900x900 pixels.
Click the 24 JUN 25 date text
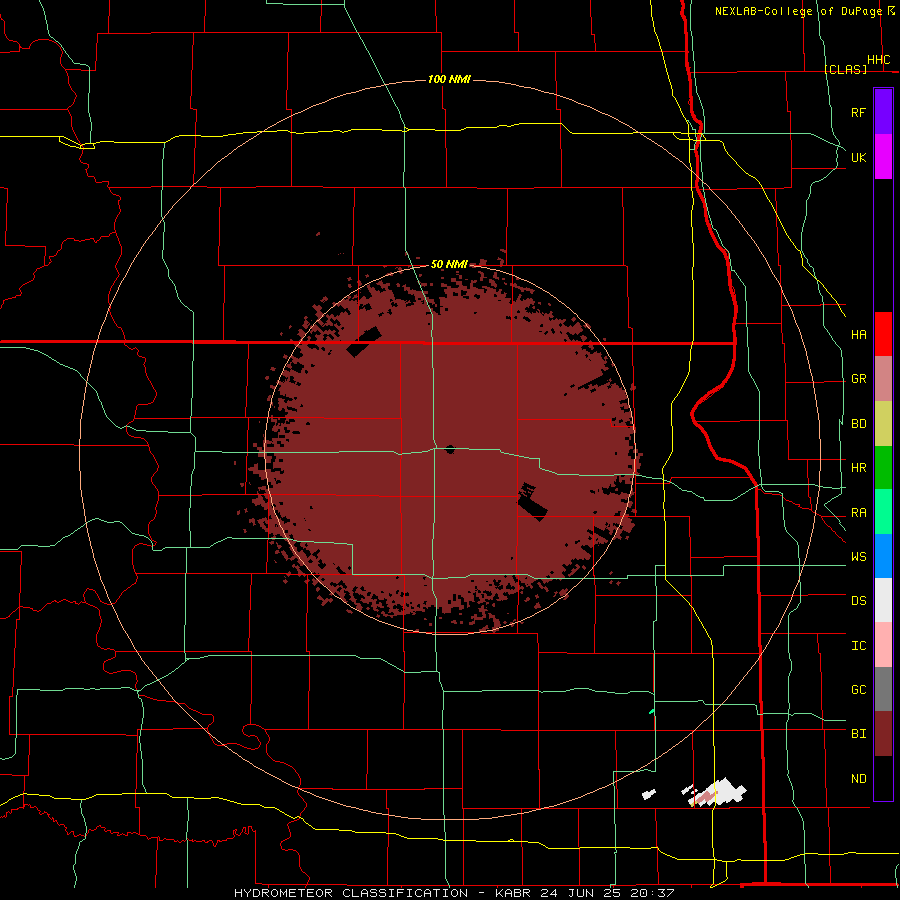pyautogui.click(x=582, y=893)
